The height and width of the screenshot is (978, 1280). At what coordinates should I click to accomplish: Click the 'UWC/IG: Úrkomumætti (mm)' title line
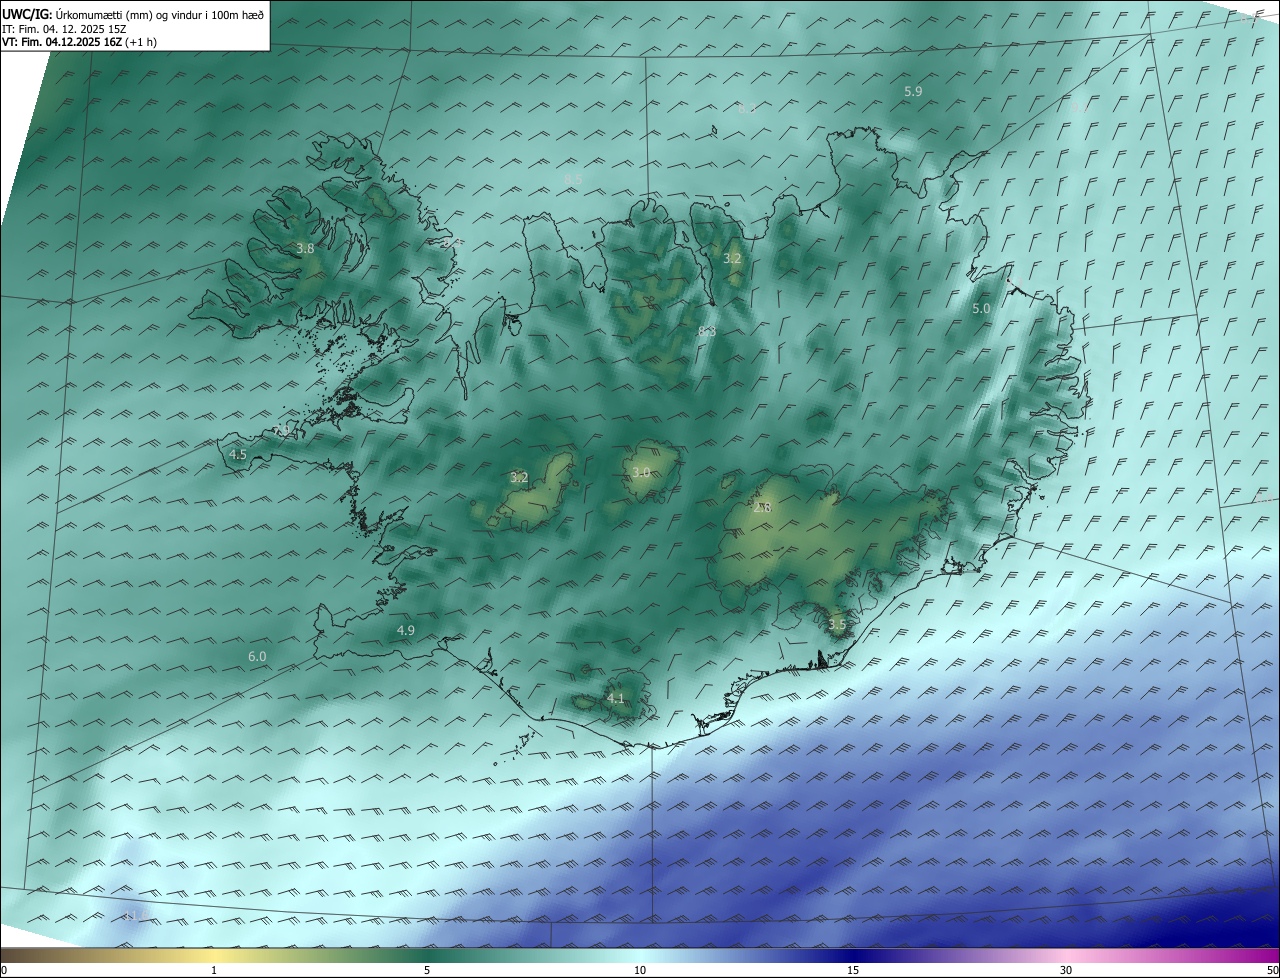click(x=134, y=14)
